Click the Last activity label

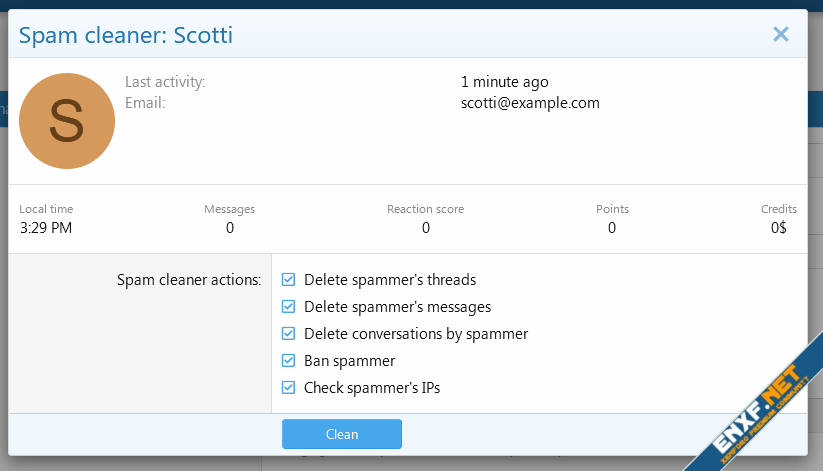(165, 82)
